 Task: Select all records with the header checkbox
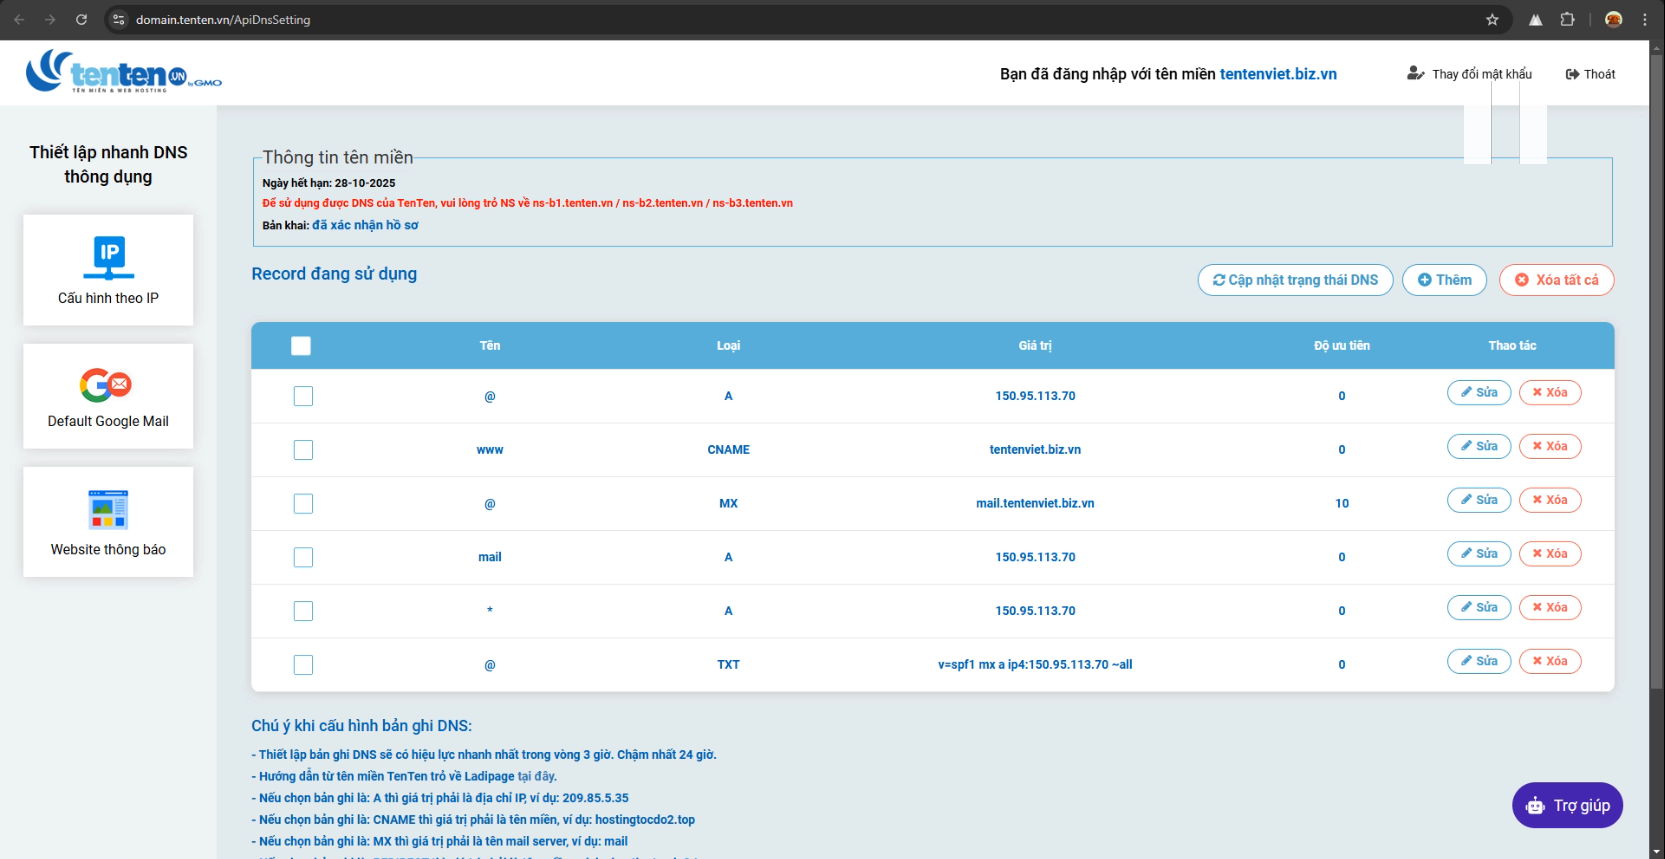click(x=301, y=346)
